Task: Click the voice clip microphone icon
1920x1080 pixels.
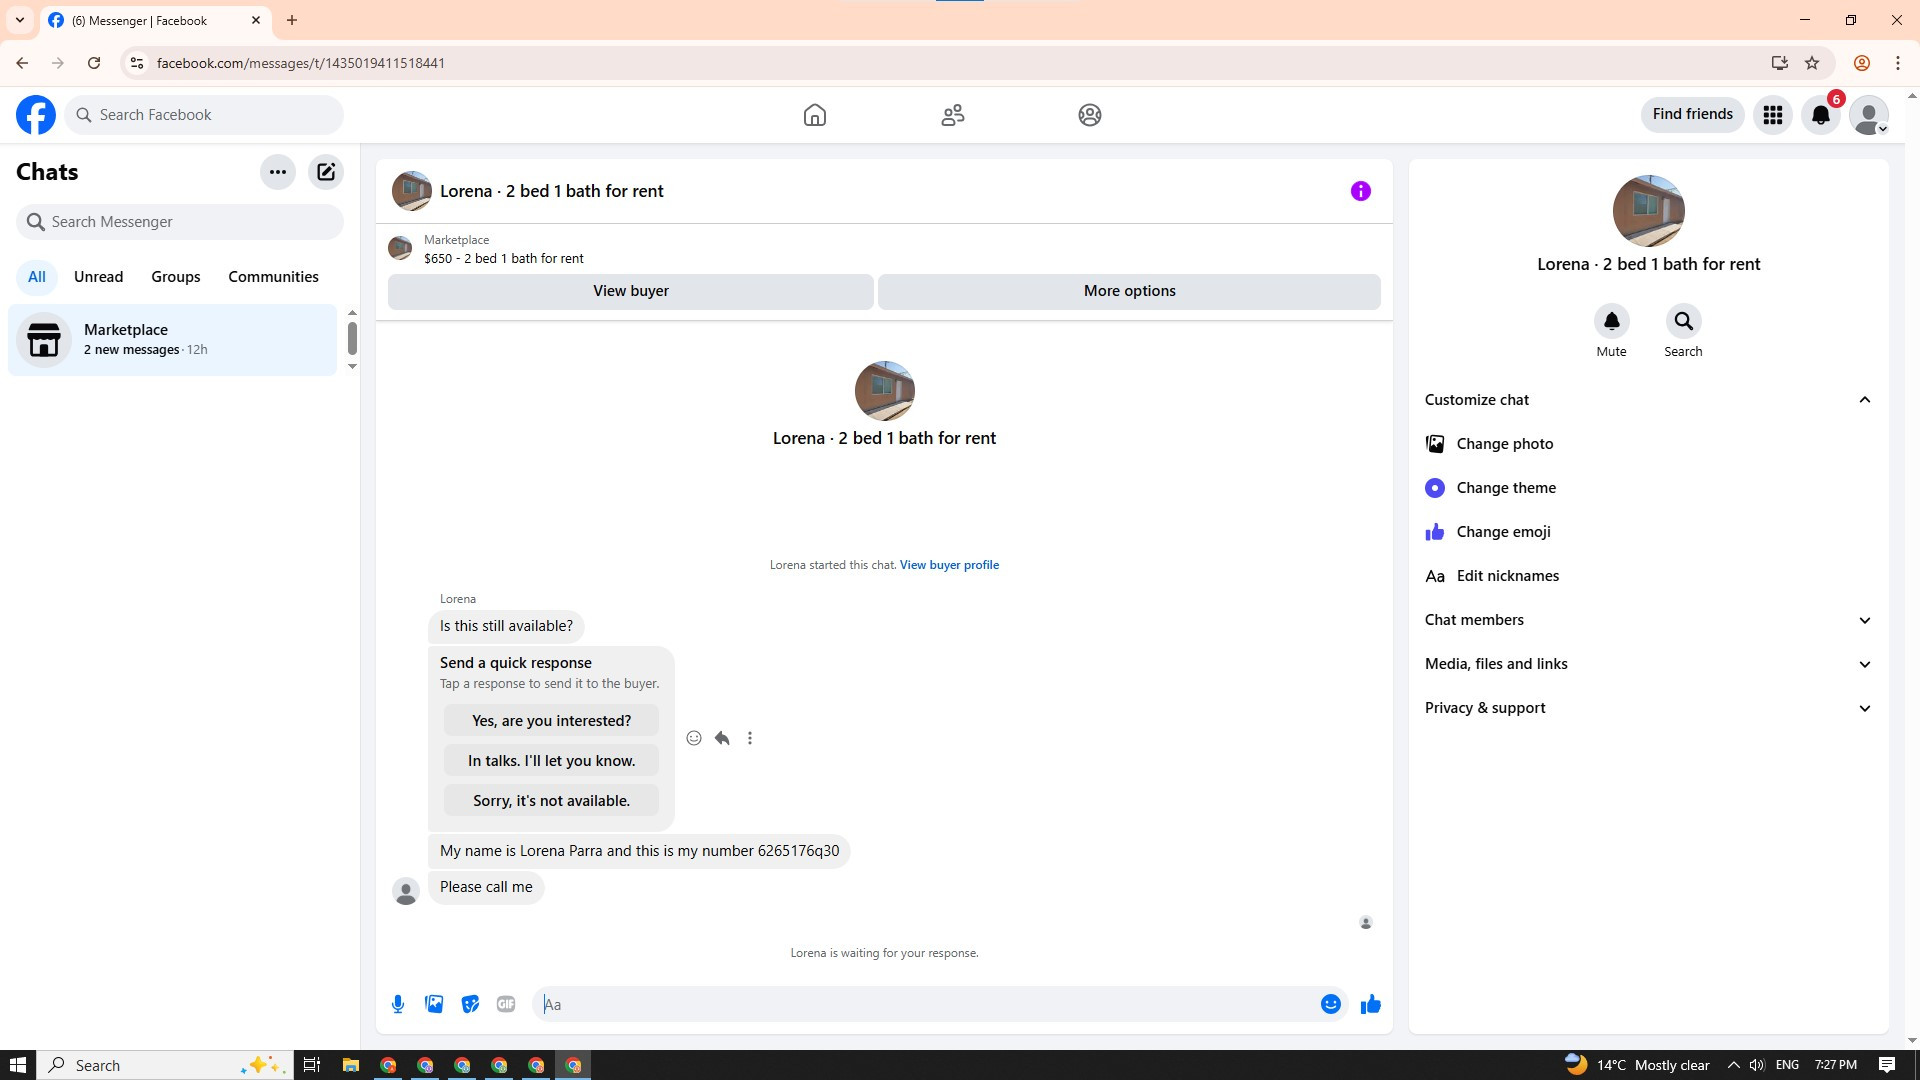Action: (398, 1004)
